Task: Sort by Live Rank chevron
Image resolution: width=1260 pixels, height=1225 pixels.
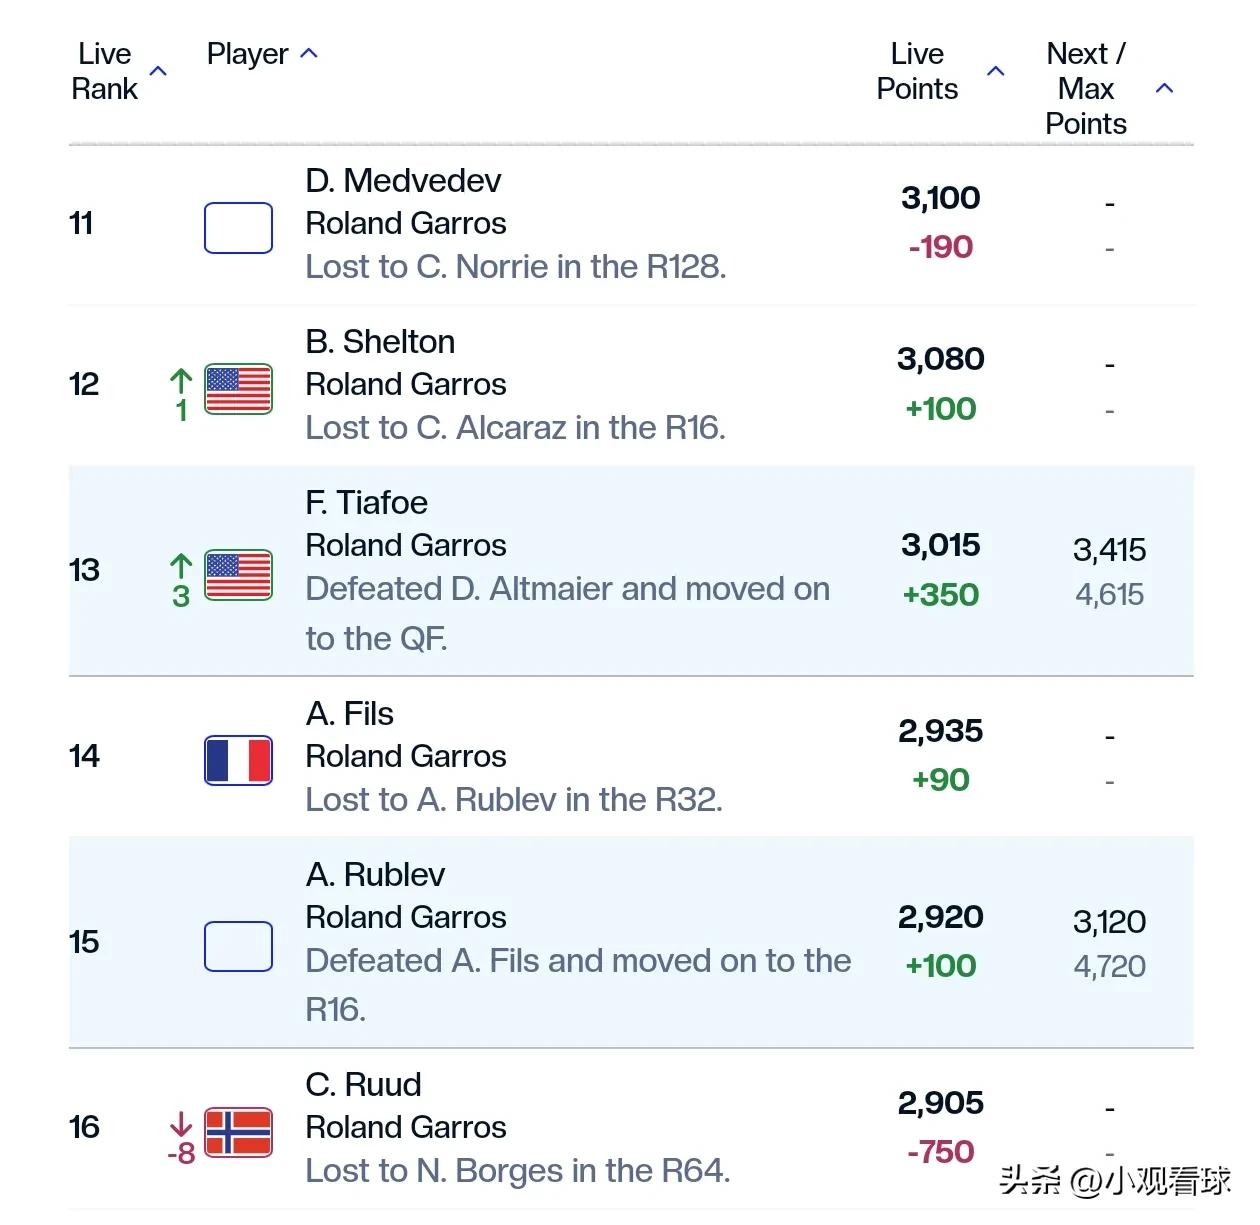Action: coord(158,72)
